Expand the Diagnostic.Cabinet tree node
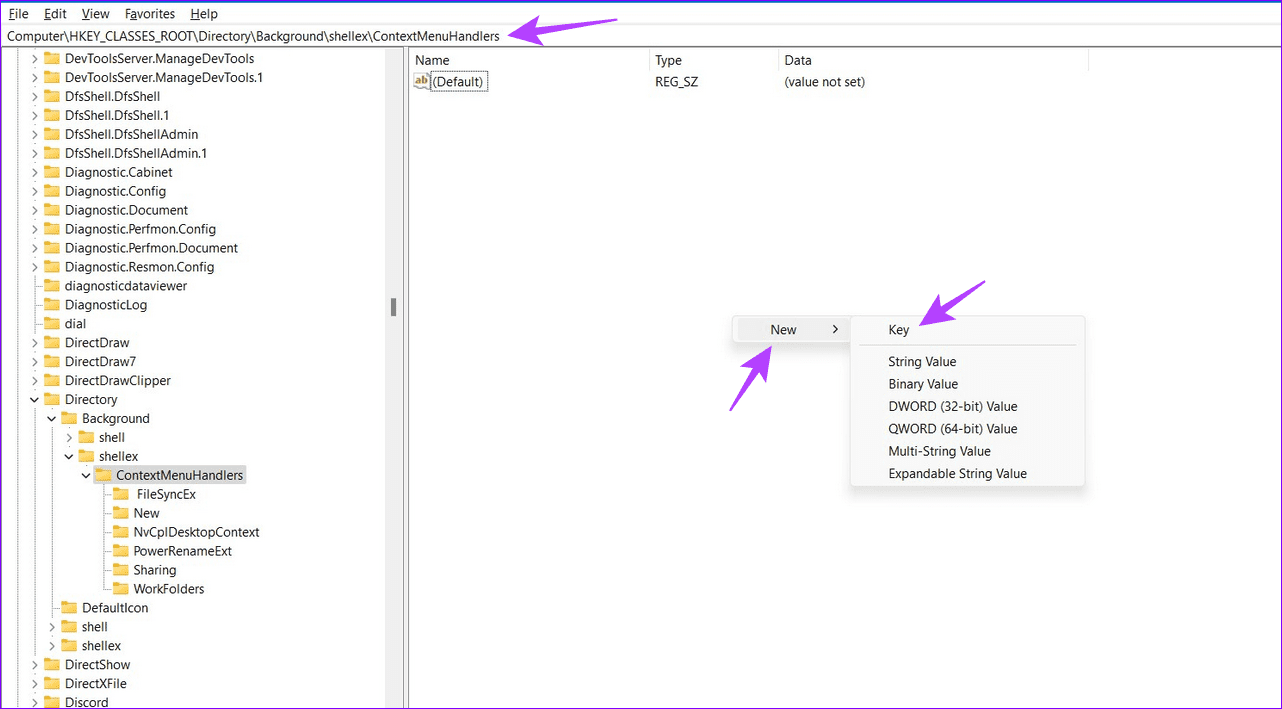Viewport: 1282px width, 709px height. (x=35, y=172)
